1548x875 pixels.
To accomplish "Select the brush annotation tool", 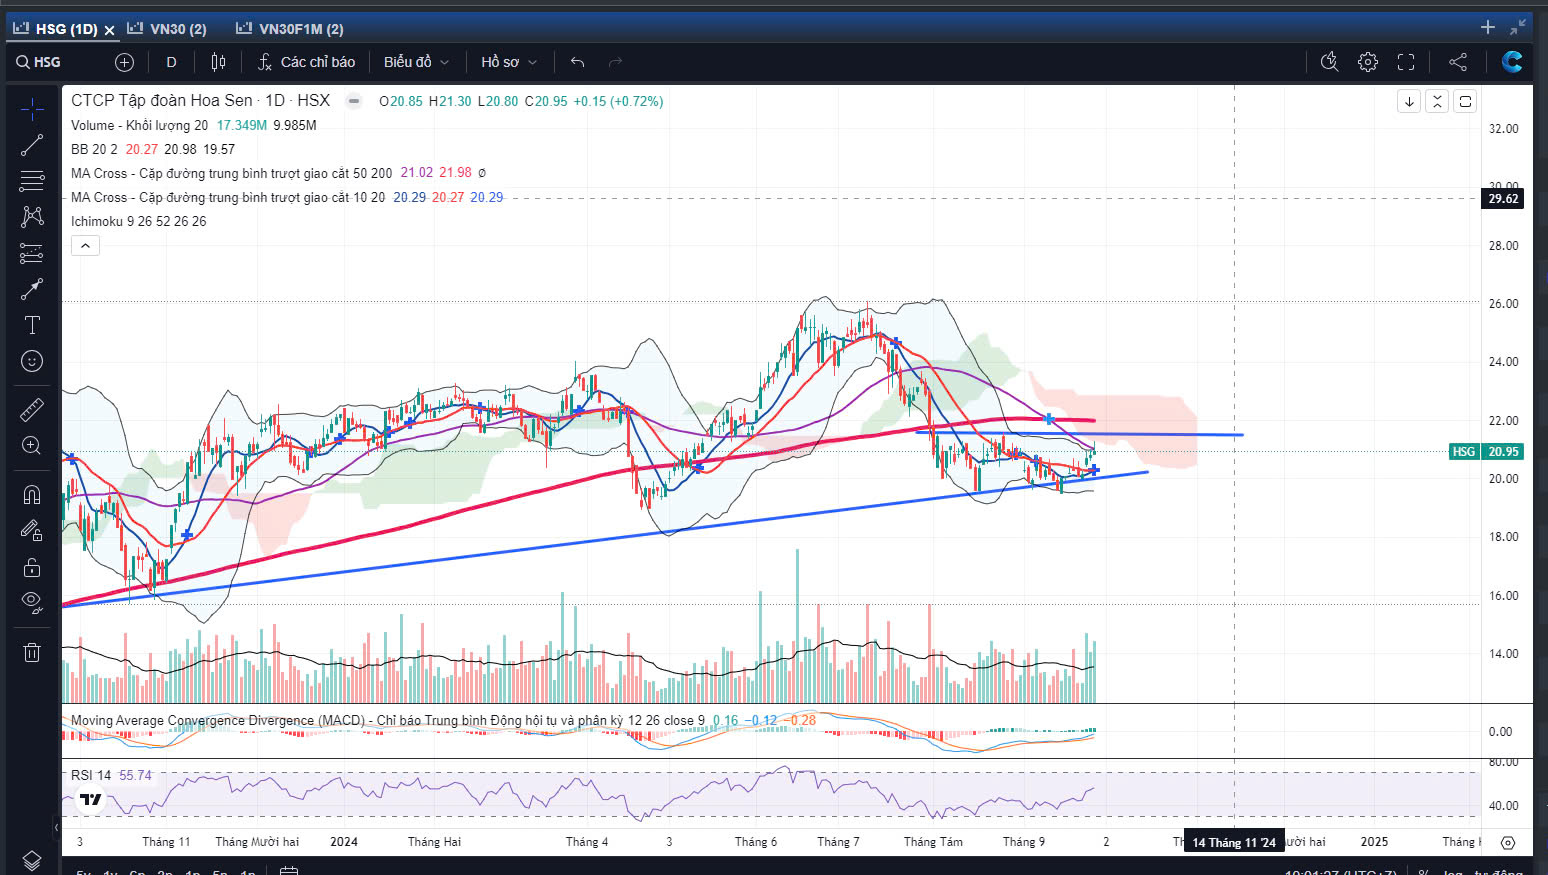I will coord(32,289).
